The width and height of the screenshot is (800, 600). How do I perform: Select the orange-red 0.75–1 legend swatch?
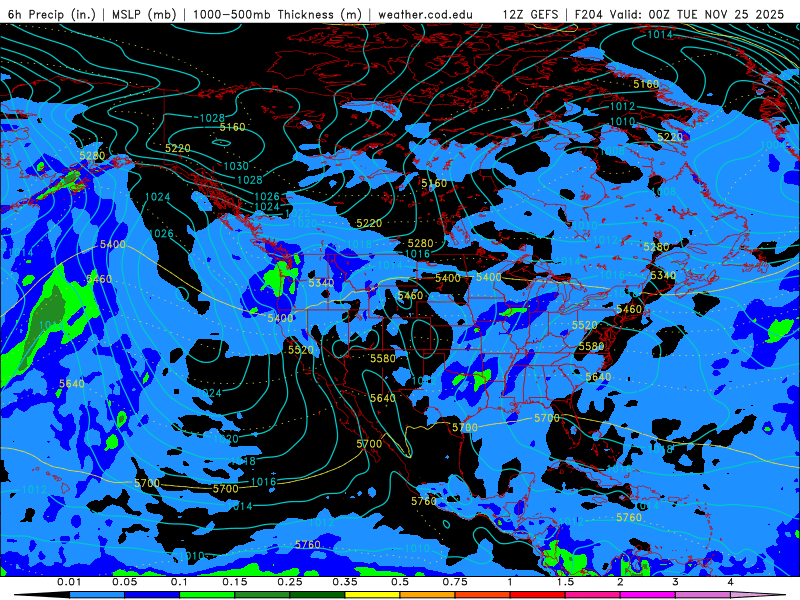pyautogui.click(x=483, y=595)
